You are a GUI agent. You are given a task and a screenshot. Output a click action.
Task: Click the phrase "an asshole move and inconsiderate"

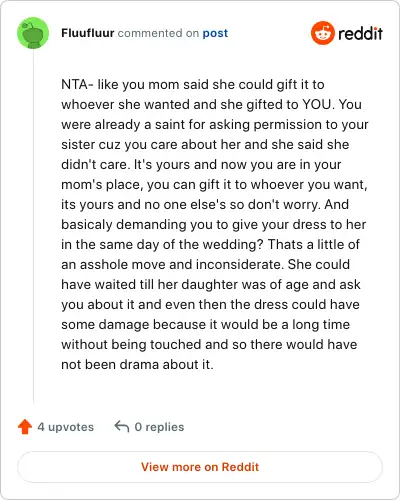172,264
